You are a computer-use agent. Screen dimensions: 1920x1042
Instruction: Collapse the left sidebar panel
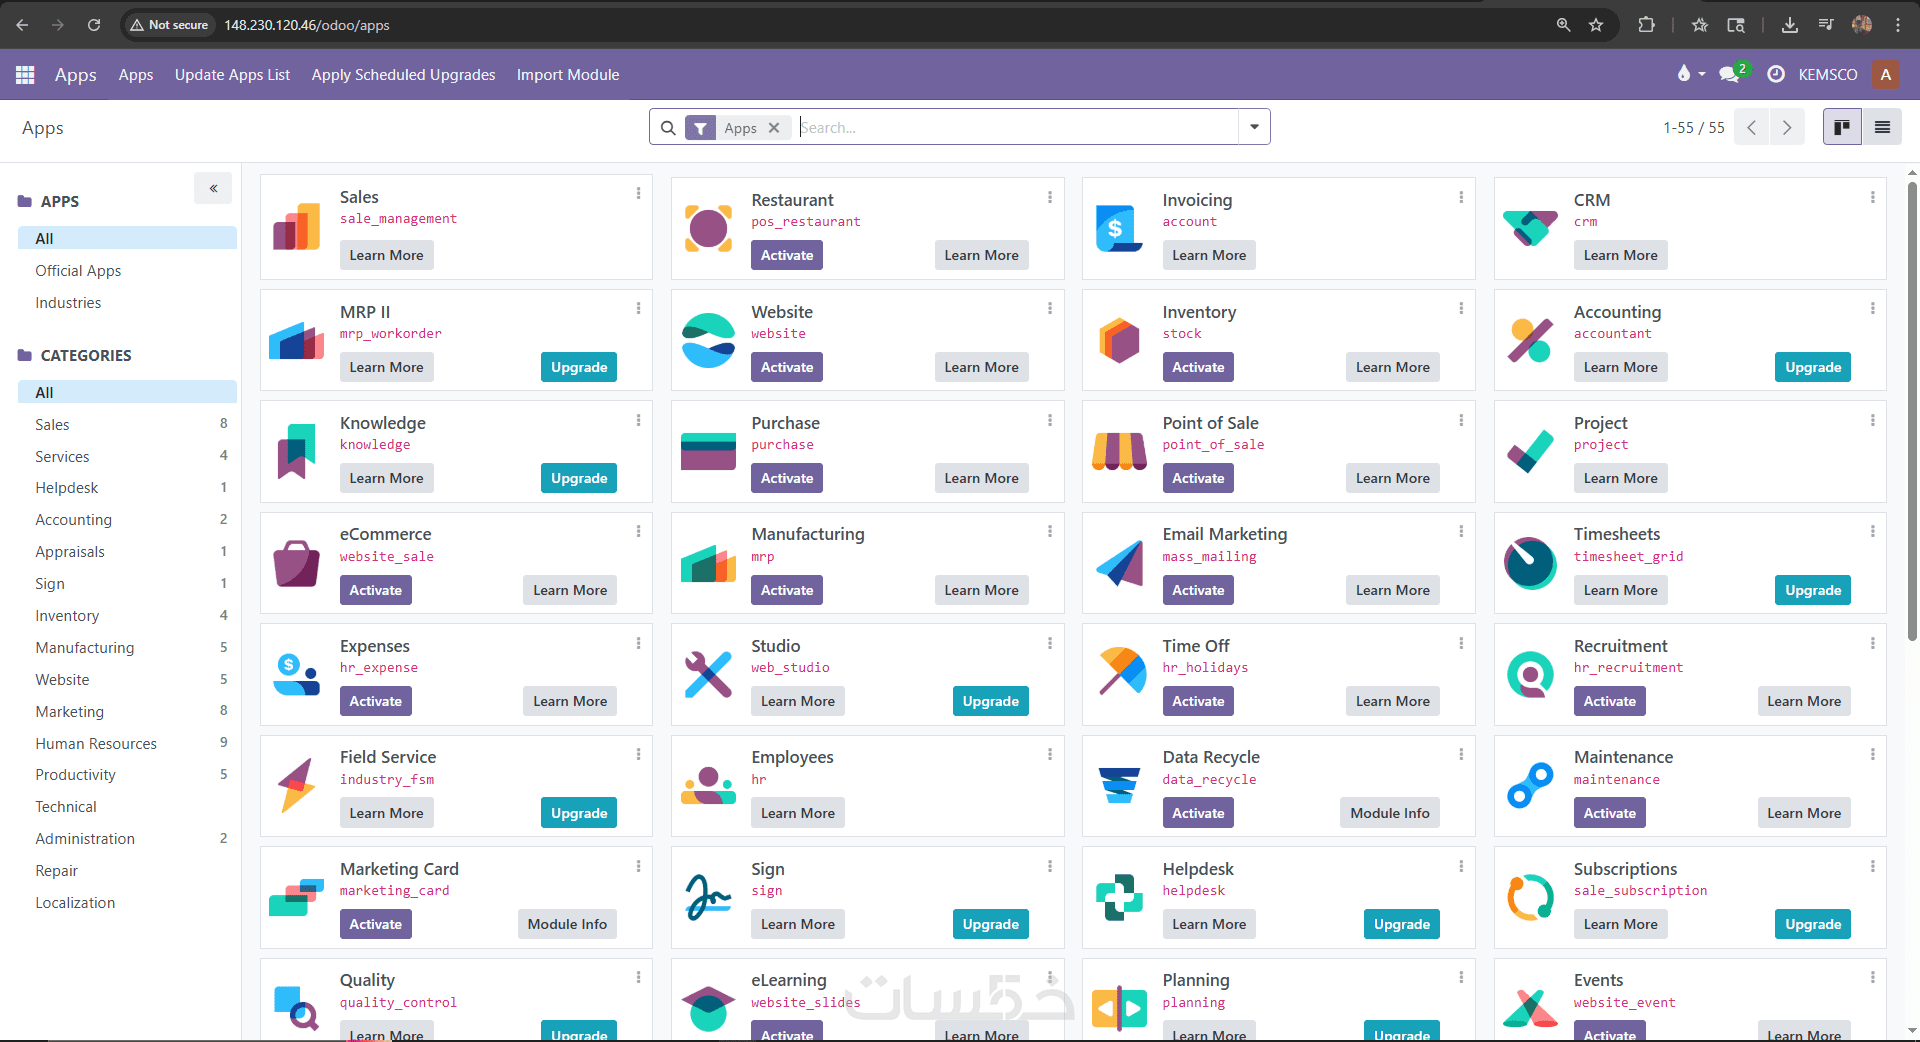pyautogui.click(x=213, y=188)
